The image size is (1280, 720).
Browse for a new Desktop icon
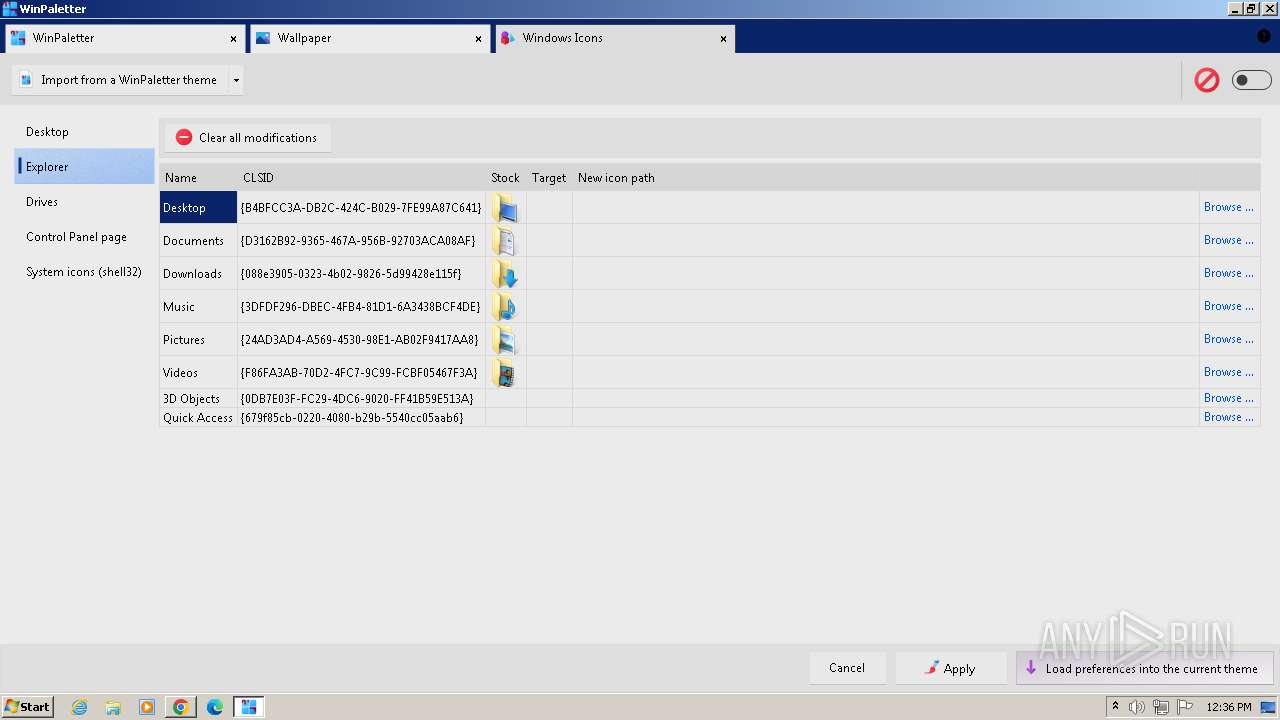coord(1229,207)
